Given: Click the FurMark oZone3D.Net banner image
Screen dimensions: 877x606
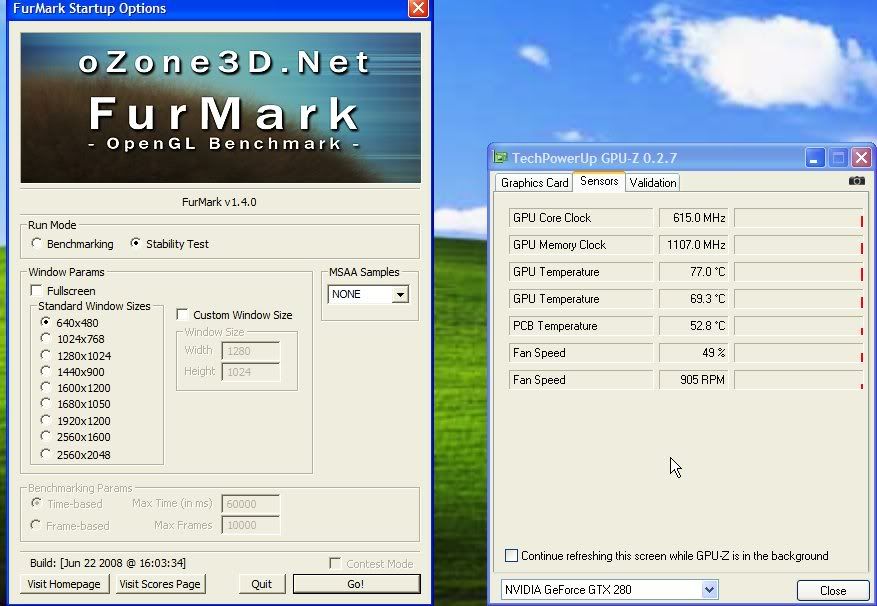Looking at the screenshot, I should click(x=220, y=107).
